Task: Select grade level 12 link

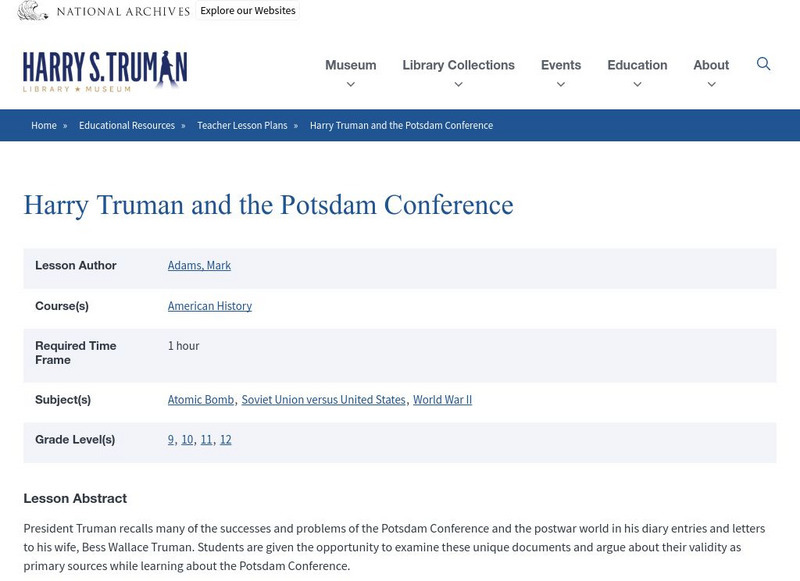Action: pos(225,440)
